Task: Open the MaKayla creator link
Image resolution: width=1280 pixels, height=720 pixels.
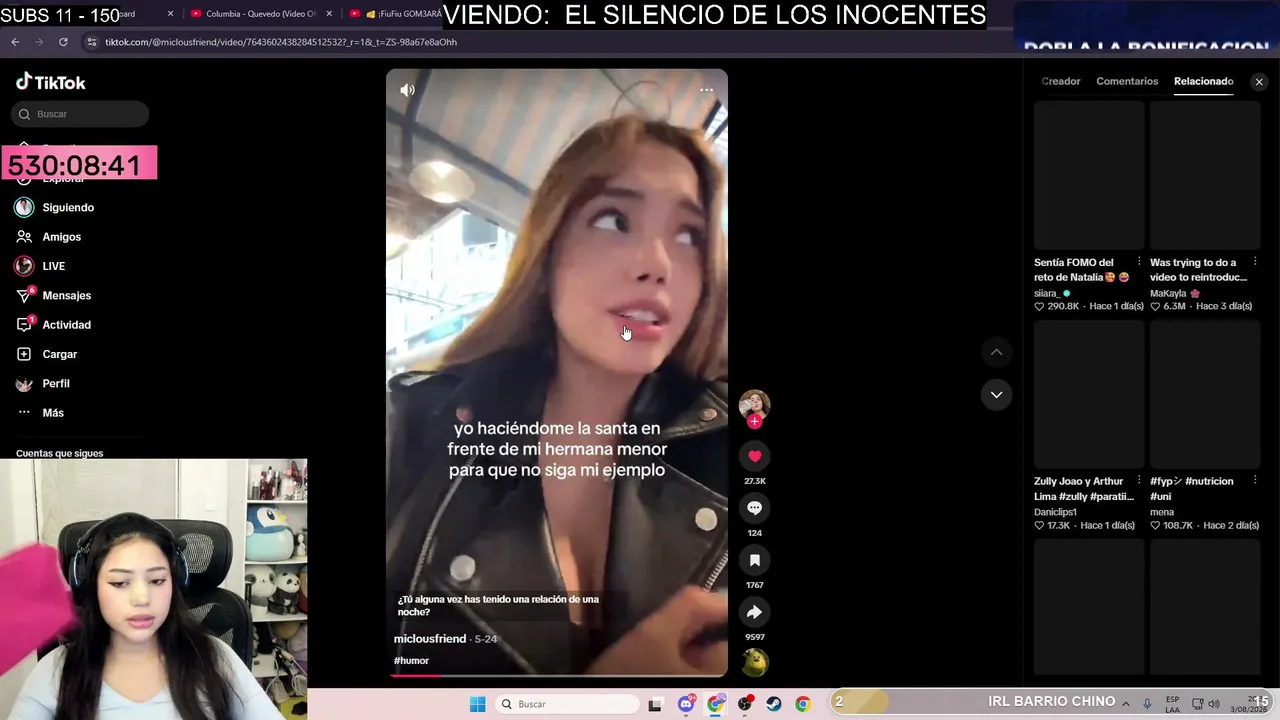Action: [x=1168, y=293]
